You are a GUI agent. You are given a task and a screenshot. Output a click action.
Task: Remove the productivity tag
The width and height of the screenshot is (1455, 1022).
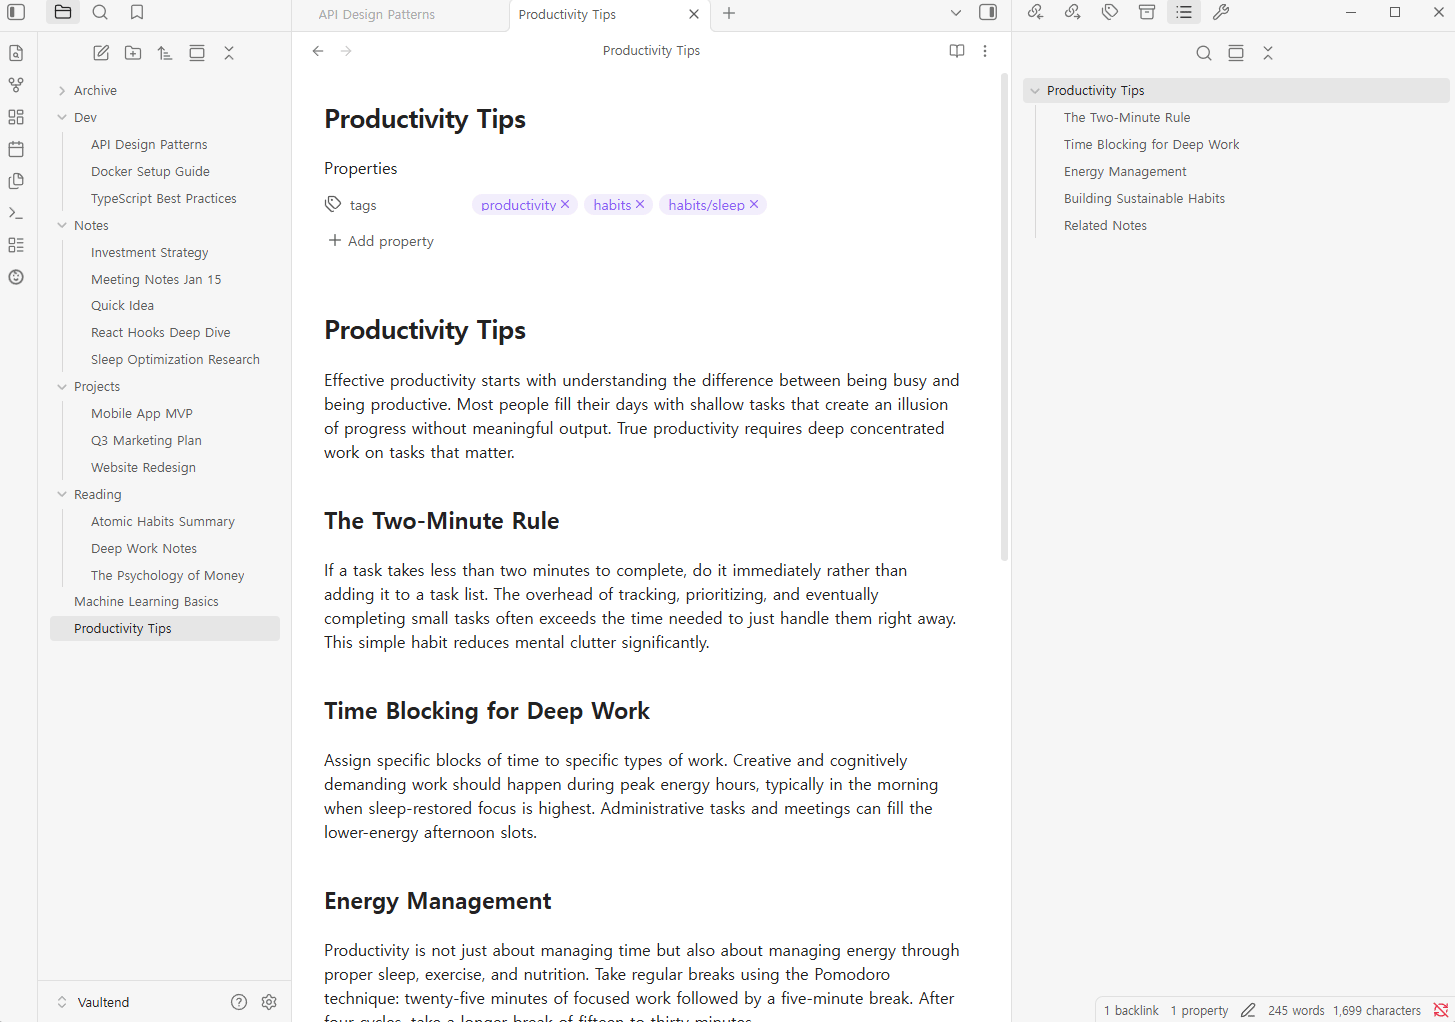click(565, 204)
